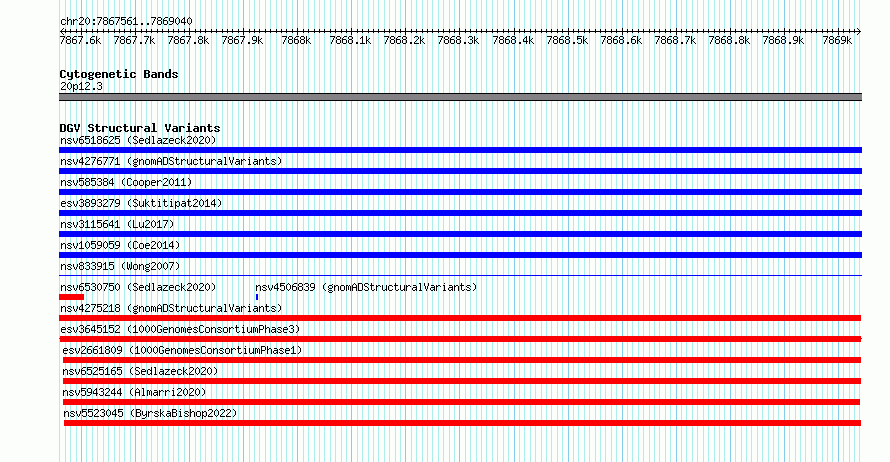Viewport: 890px width, 462px height.
Task: Click the DGV Structural Variants track title
Action: [x=140, y=128]
